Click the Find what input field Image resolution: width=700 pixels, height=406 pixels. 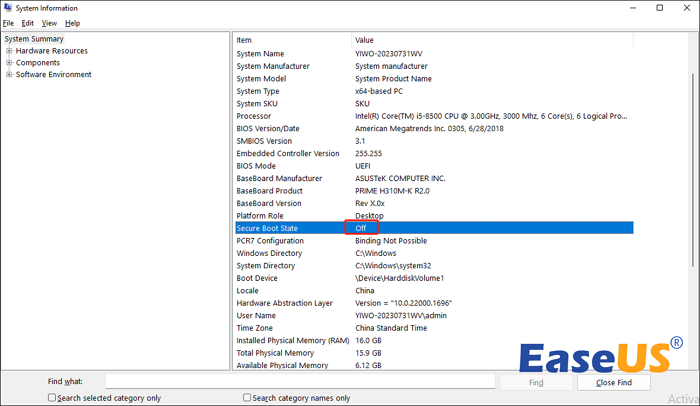[300, 382]
